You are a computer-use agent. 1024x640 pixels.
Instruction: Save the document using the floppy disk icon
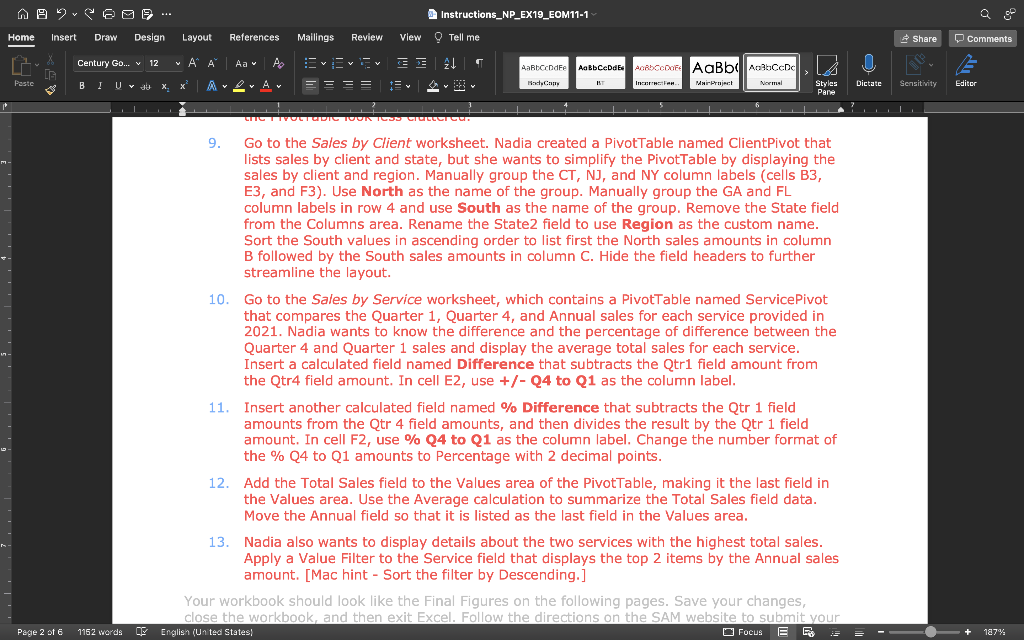click(x=42, y=14)
